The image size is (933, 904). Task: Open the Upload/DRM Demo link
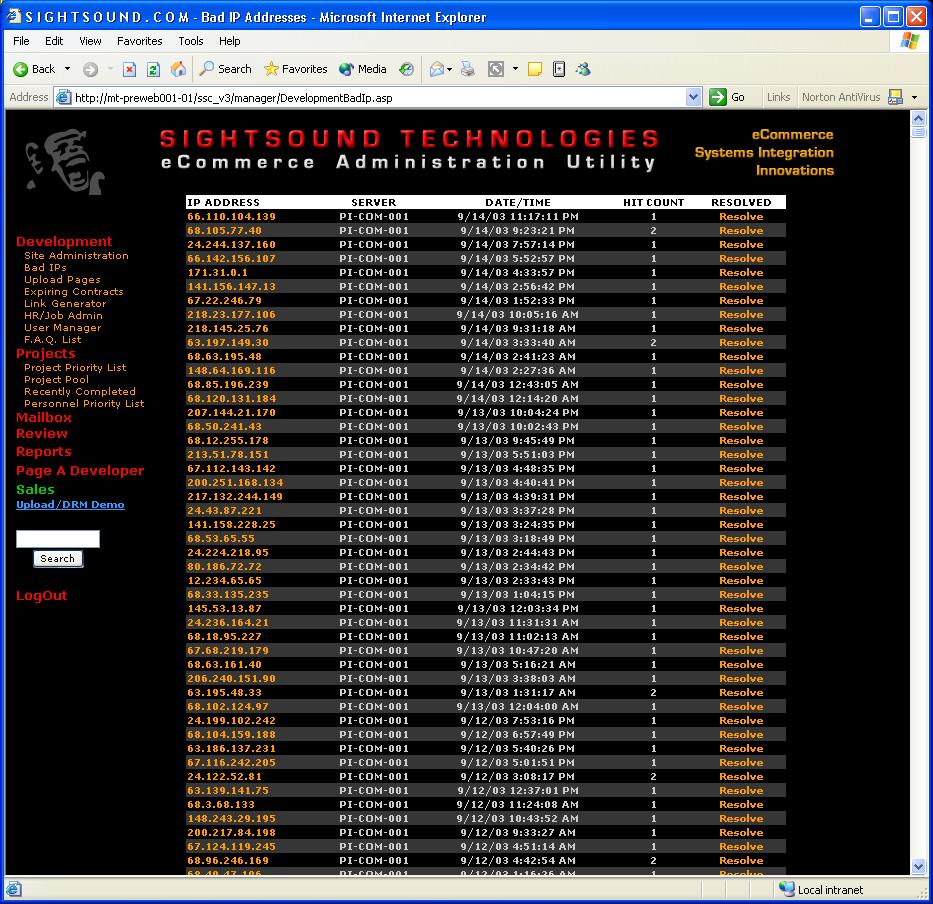70,505
